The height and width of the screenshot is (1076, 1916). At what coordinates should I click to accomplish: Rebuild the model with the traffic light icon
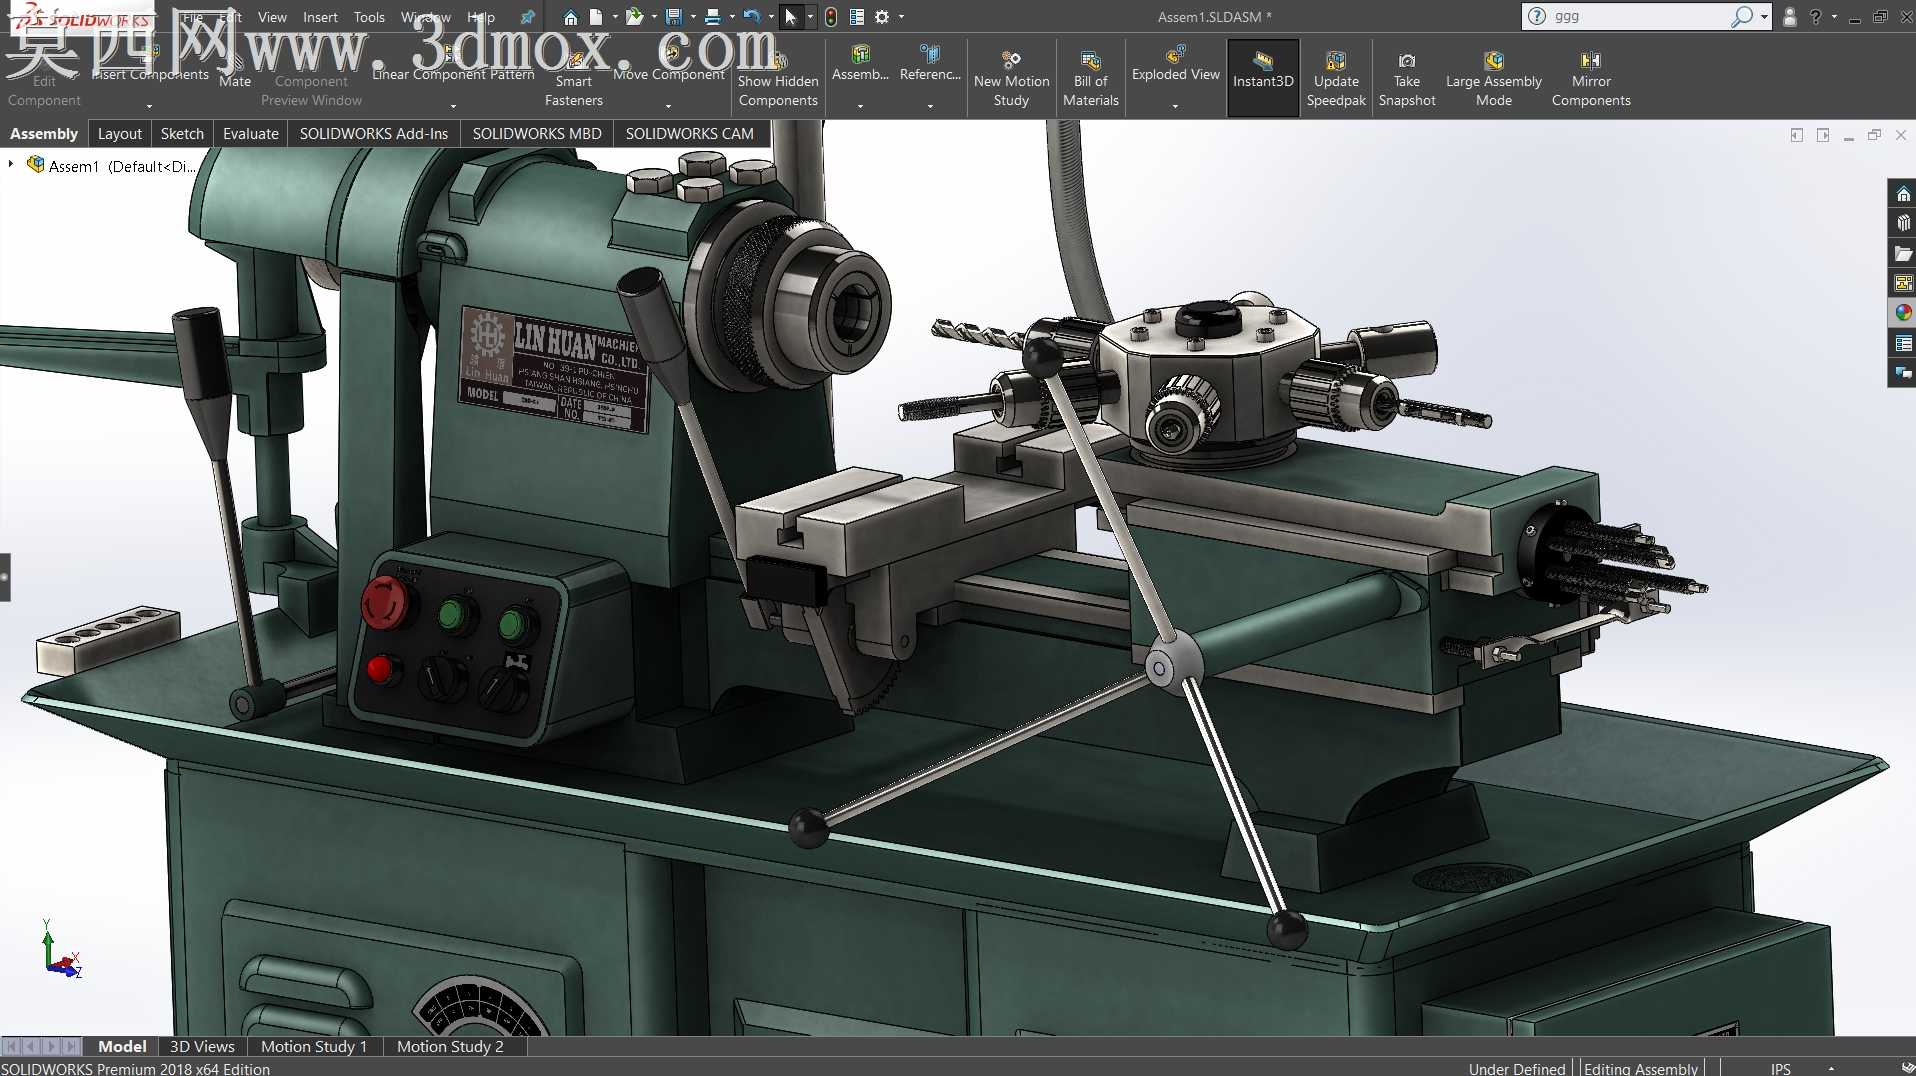tap(831, 17)
